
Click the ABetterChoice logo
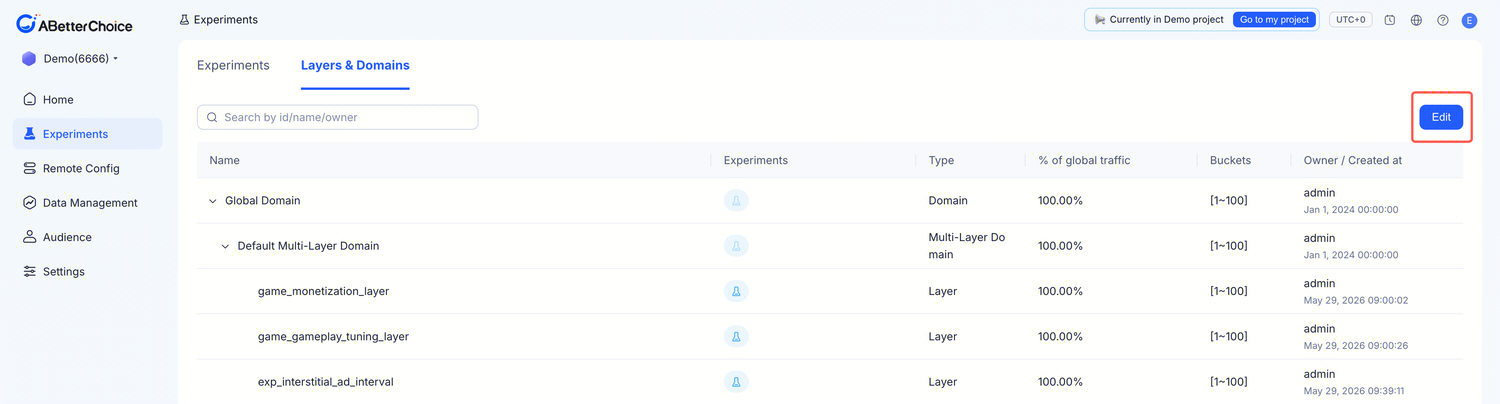coord(75,24)
